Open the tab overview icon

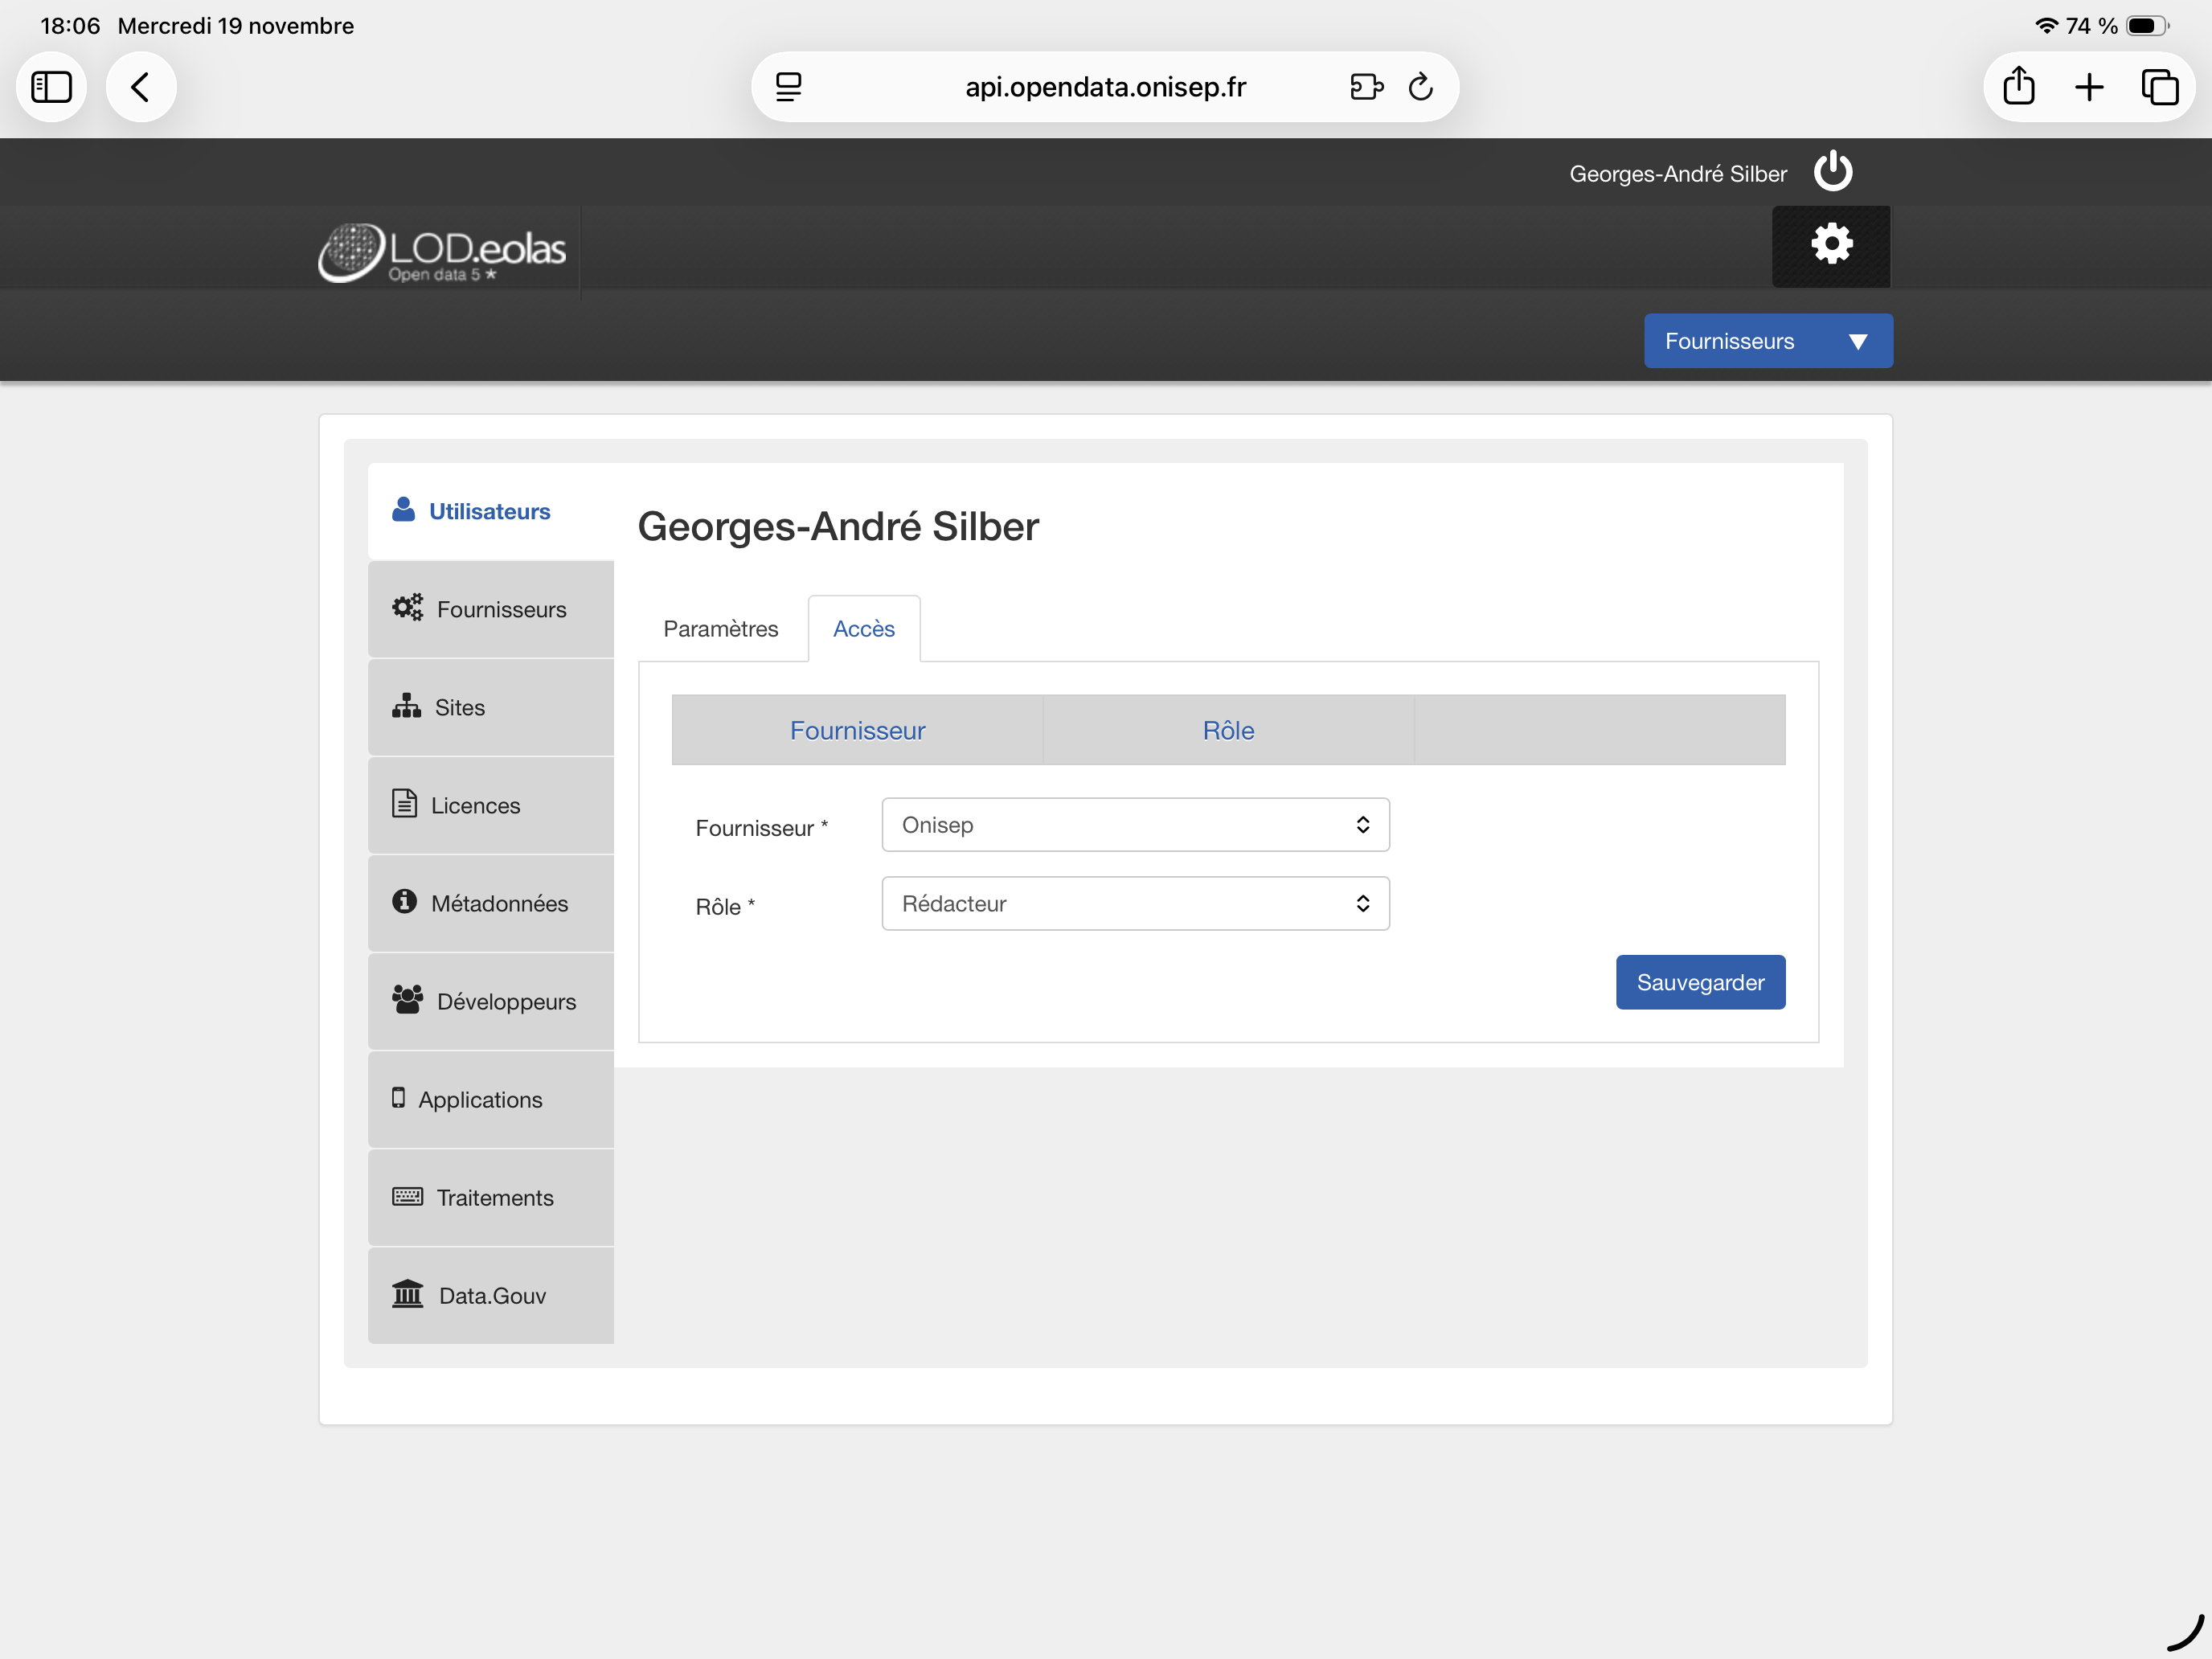(2158, 87)
